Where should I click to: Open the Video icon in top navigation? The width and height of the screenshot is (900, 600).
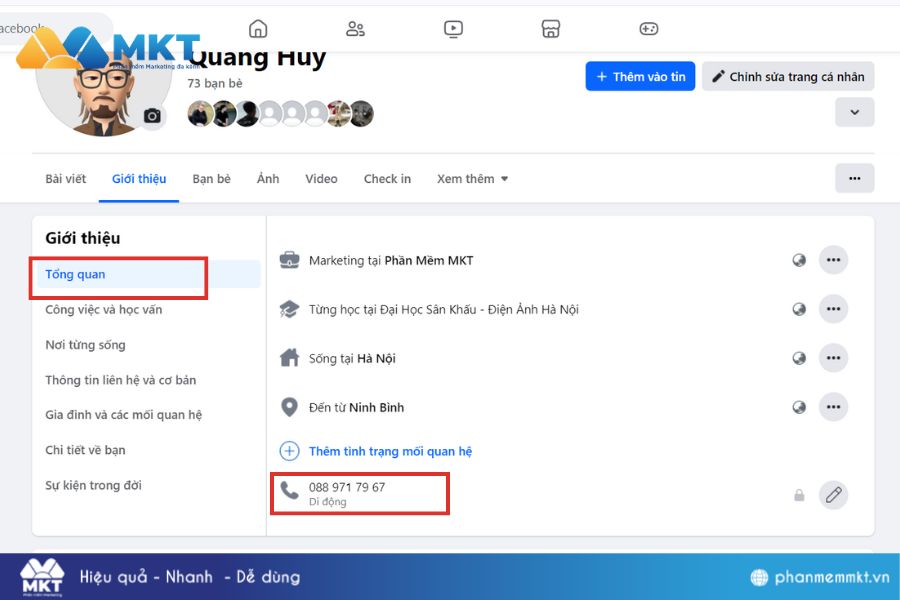pyautogui.click(x=453, y=28)
